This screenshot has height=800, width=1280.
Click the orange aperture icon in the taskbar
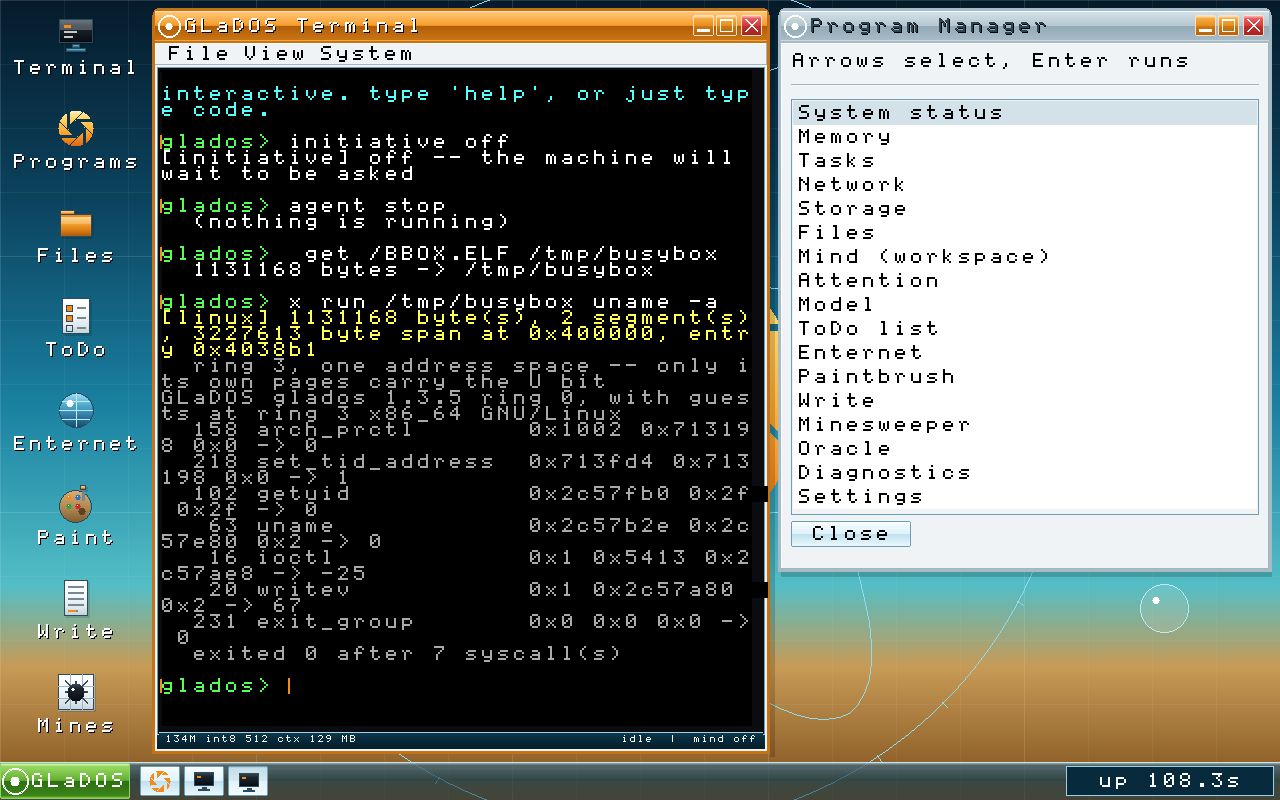pos(159,781)
